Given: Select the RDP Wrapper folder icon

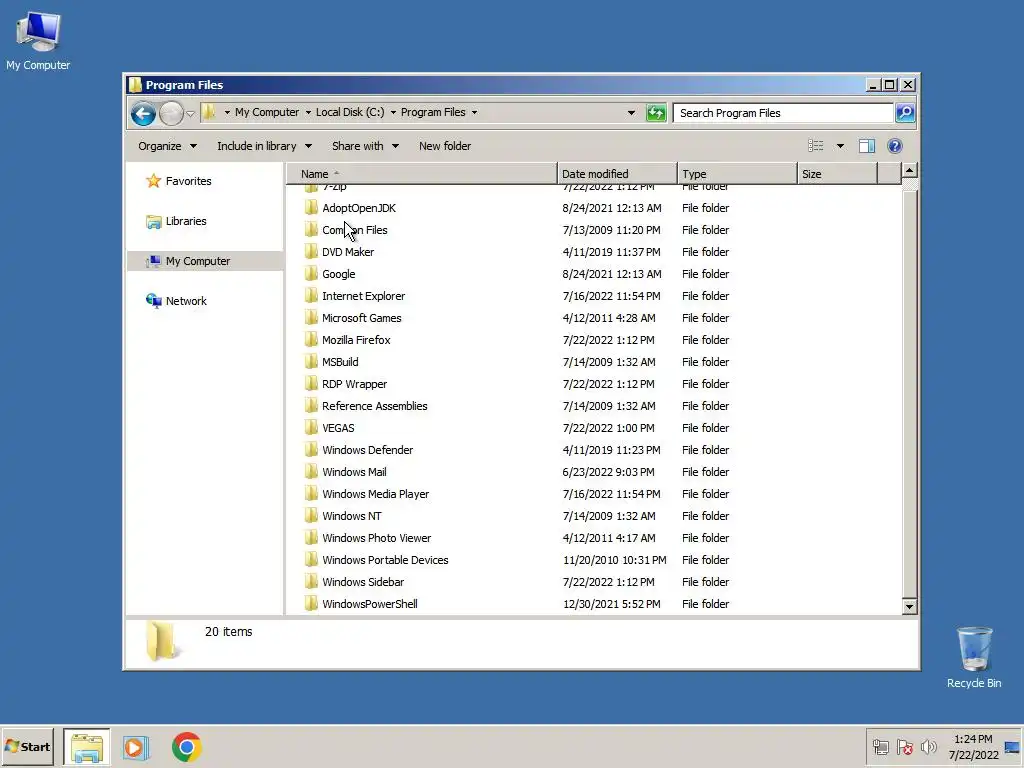Looking at the screenshot, I should coord(311,384).
